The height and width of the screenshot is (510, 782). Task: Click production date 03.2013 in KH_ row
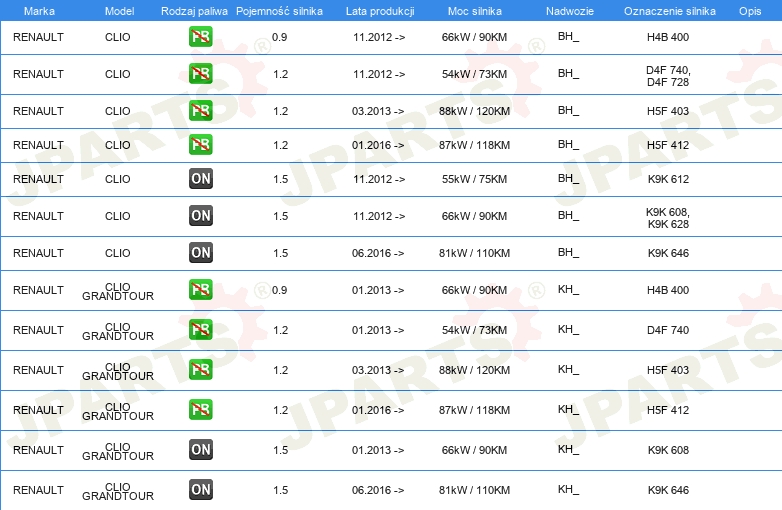[378, 370]
